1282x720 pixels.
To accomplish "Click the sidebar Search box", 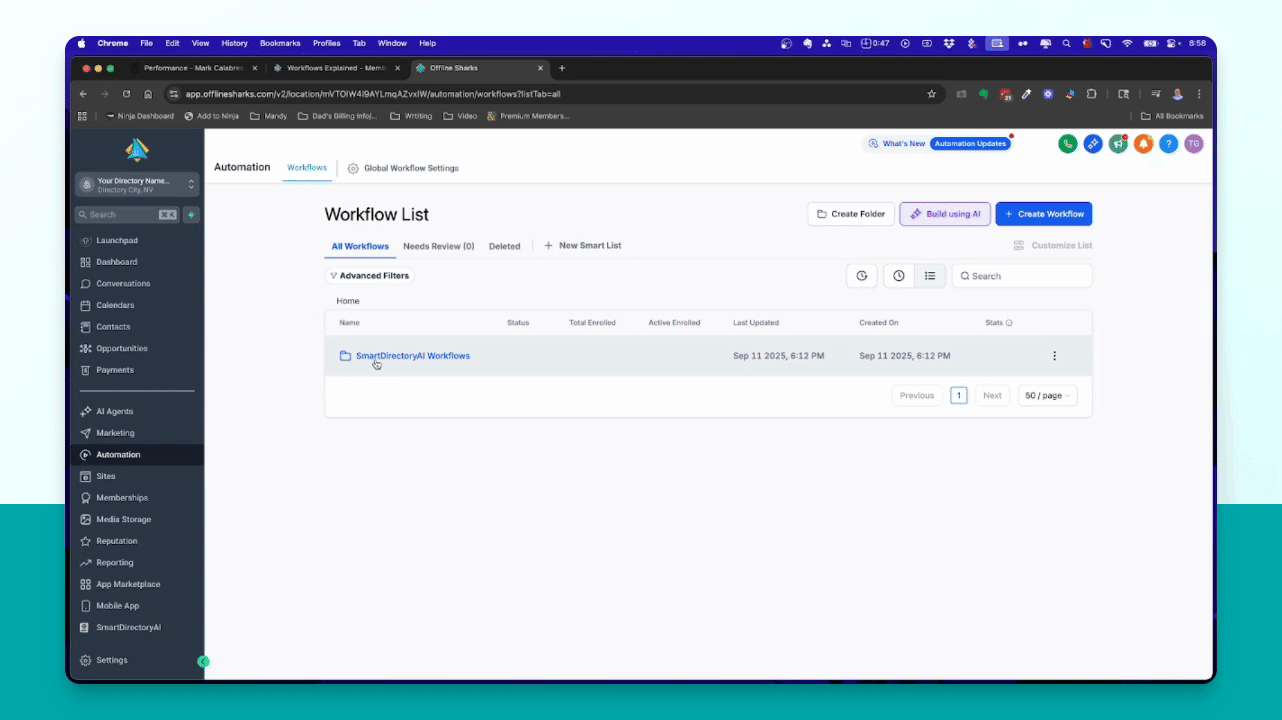I will [127, 215].
